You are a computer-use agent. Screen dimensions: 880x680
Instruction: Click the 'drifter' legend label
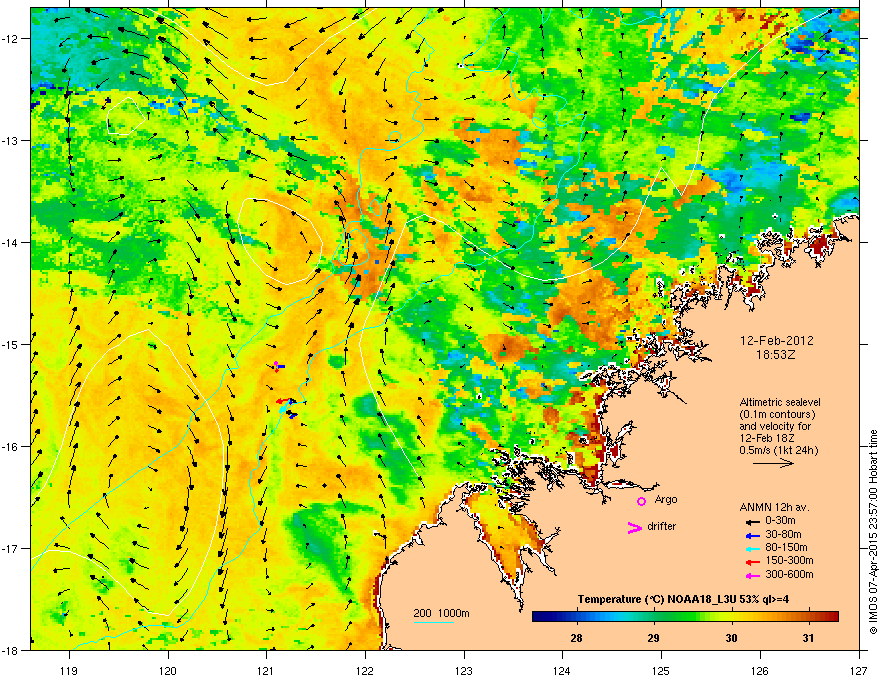(662, 526)
